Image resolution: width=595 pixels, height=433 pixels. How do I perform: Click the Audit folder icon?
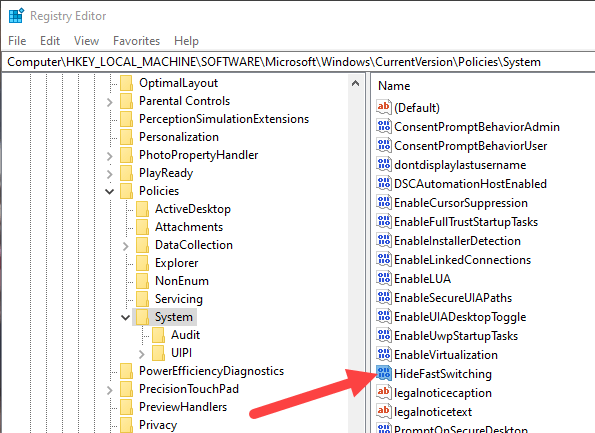pos(158,335)
